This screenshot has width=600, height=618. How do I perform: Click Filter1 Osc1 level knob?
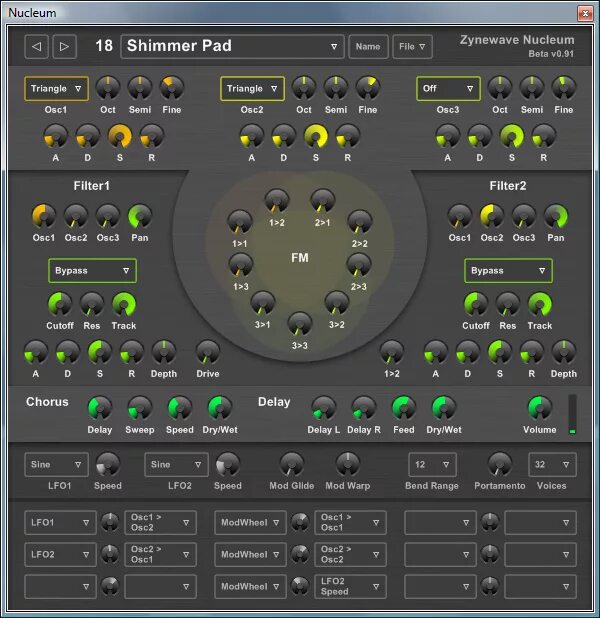[44, 216]
